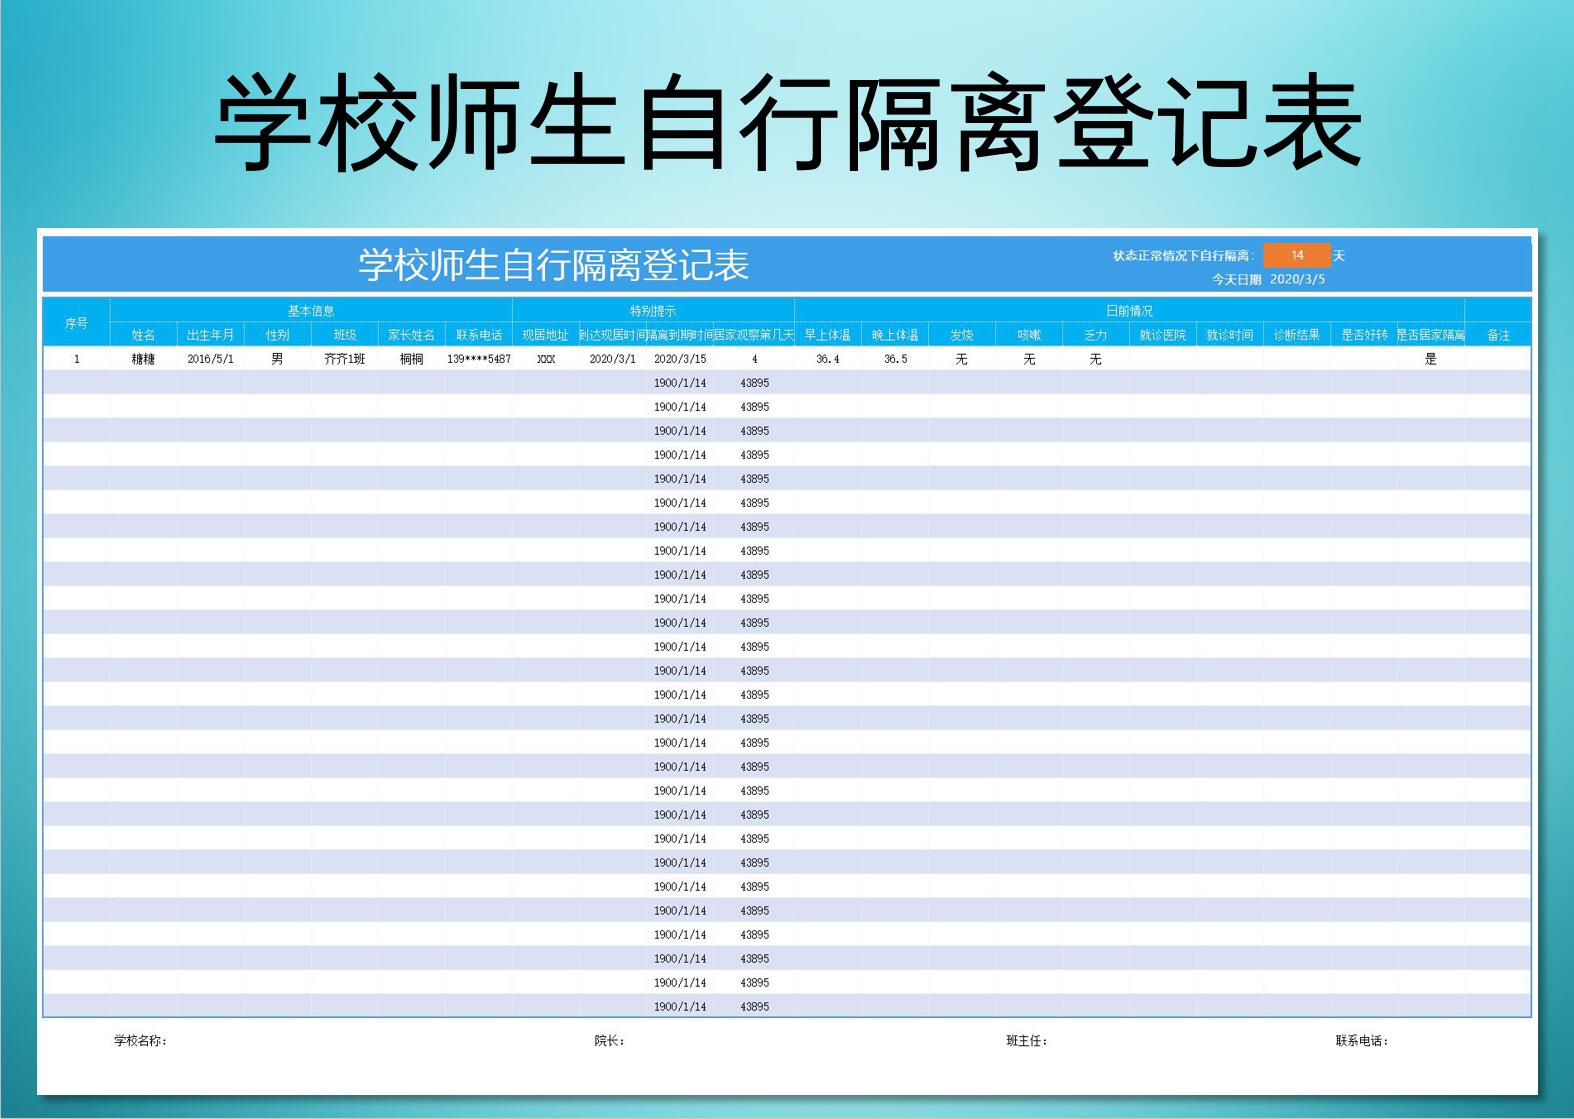
Task: Click the 是 cell under 是否居家隔离
Action: (x=1431, y=359)
